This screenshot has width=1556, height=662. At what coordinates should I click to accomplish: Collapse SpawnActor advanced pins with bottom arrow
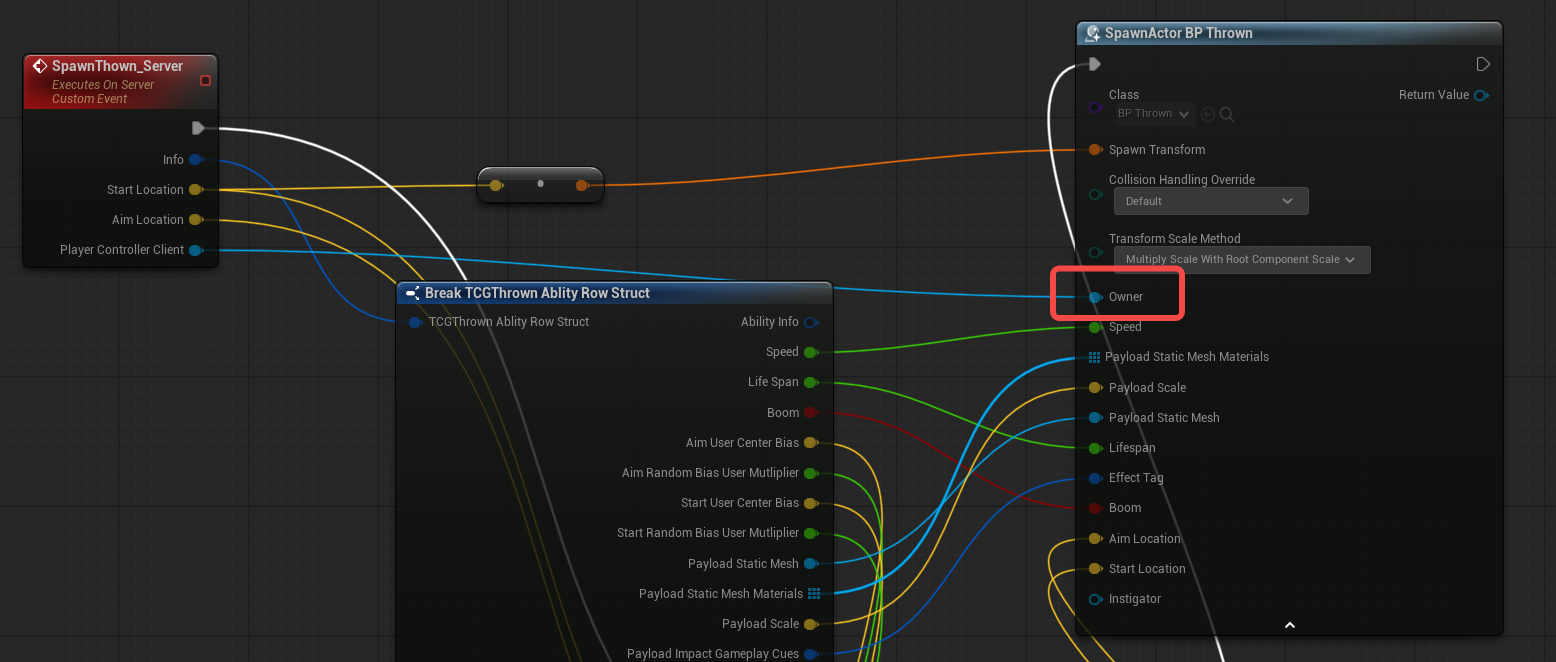[x=1290, y=625]
